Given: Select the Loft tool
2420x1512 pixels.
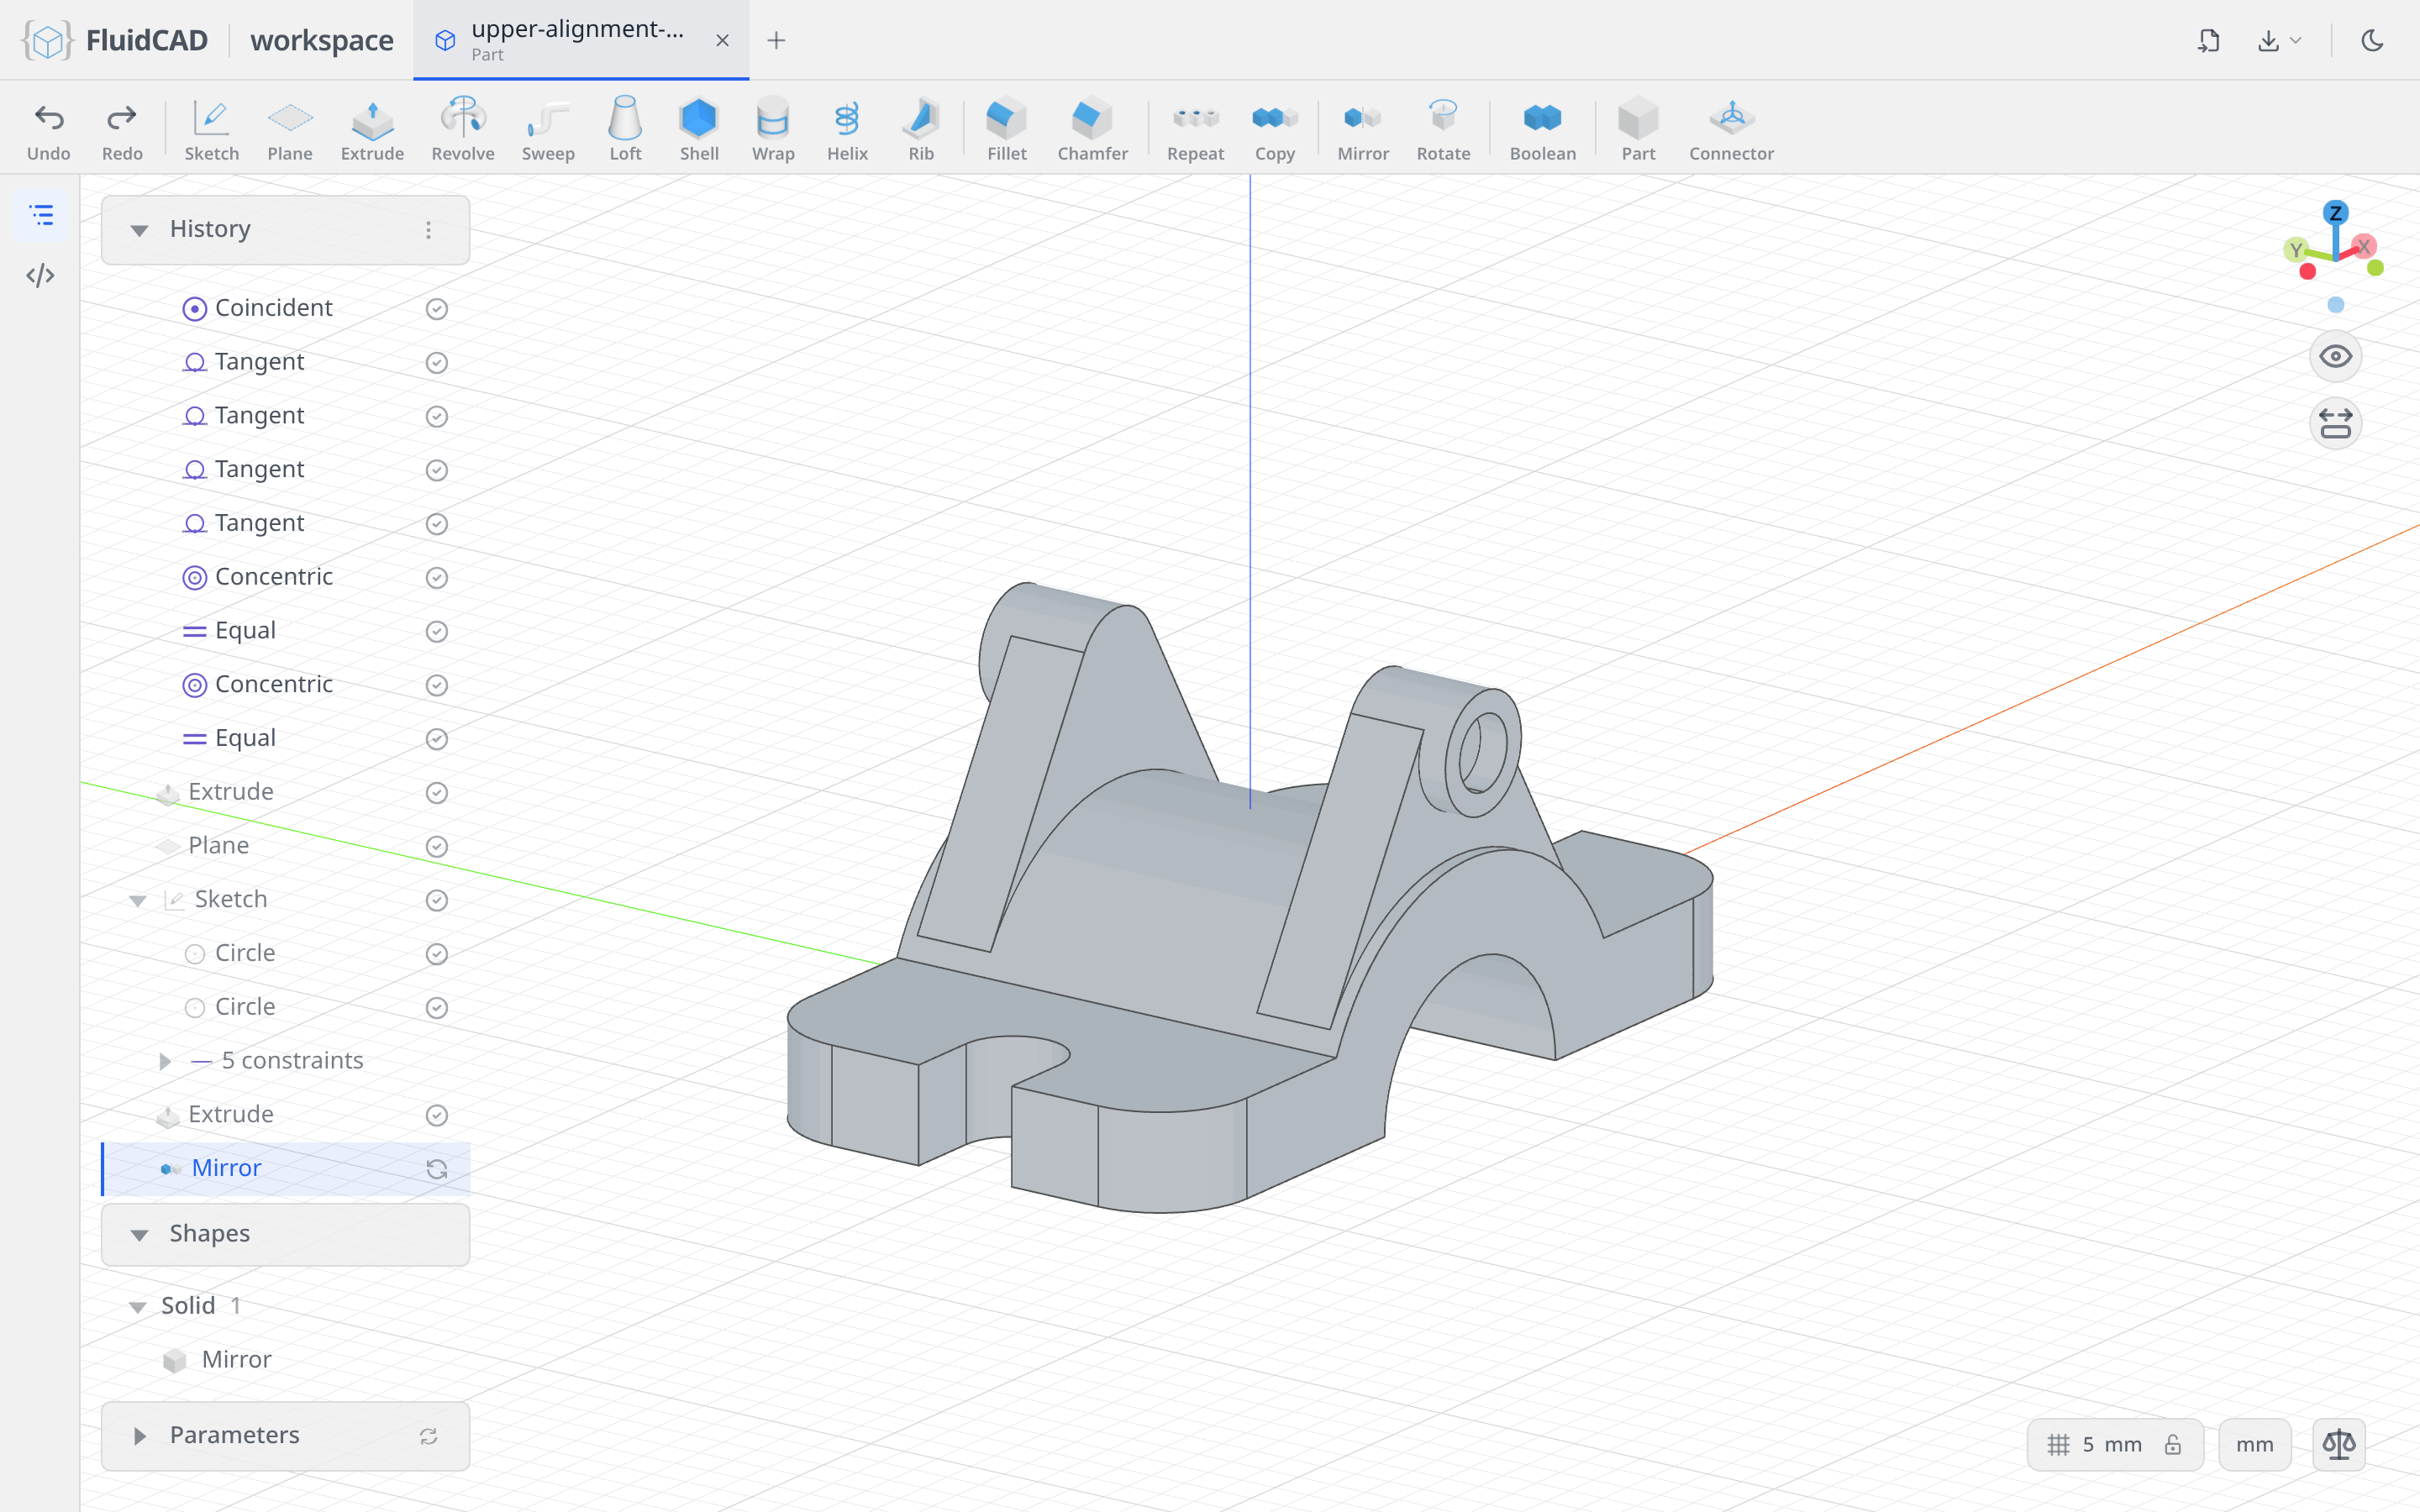Looking at the screenshot, I should tap(625, 129).
